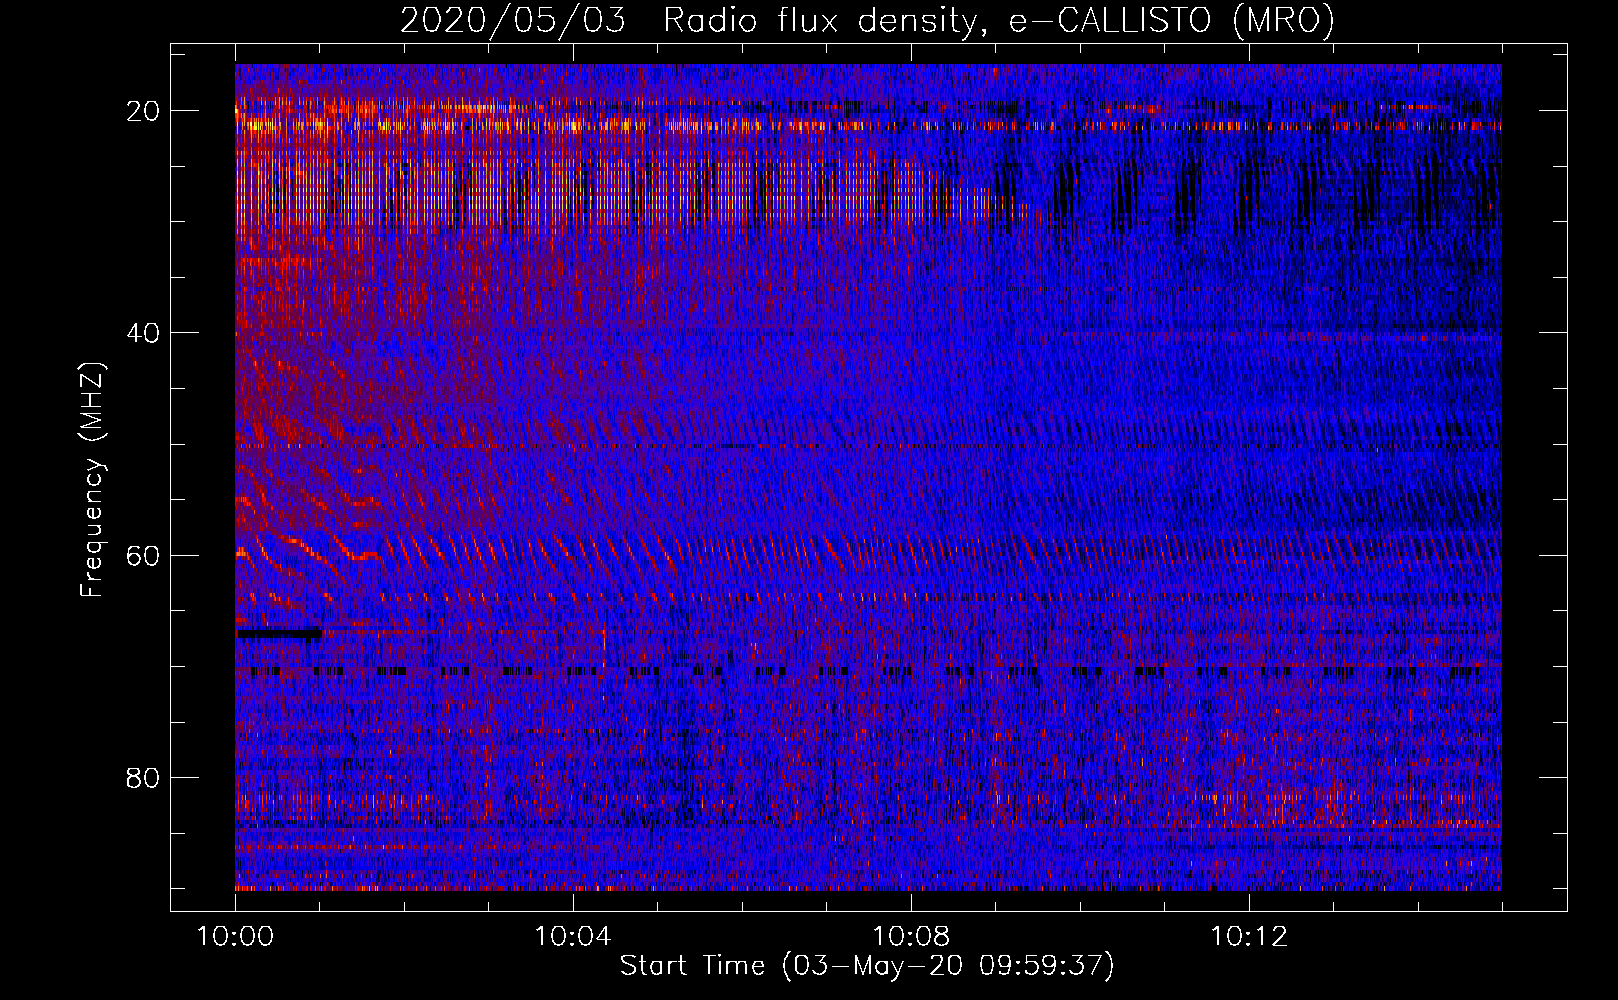Click the solid black bar near 67 MHz
Image resolution: width=1618 pixels, height=1000 pixels.
tap(279, 633)
